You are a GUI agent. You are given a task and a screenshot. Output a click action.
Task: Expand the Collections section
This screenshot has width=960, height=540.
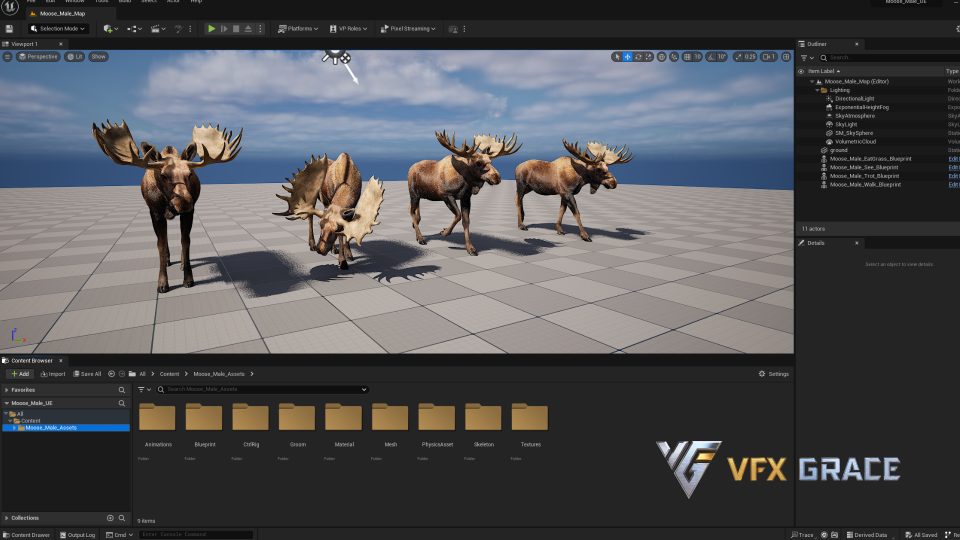(x=7, y=518)
